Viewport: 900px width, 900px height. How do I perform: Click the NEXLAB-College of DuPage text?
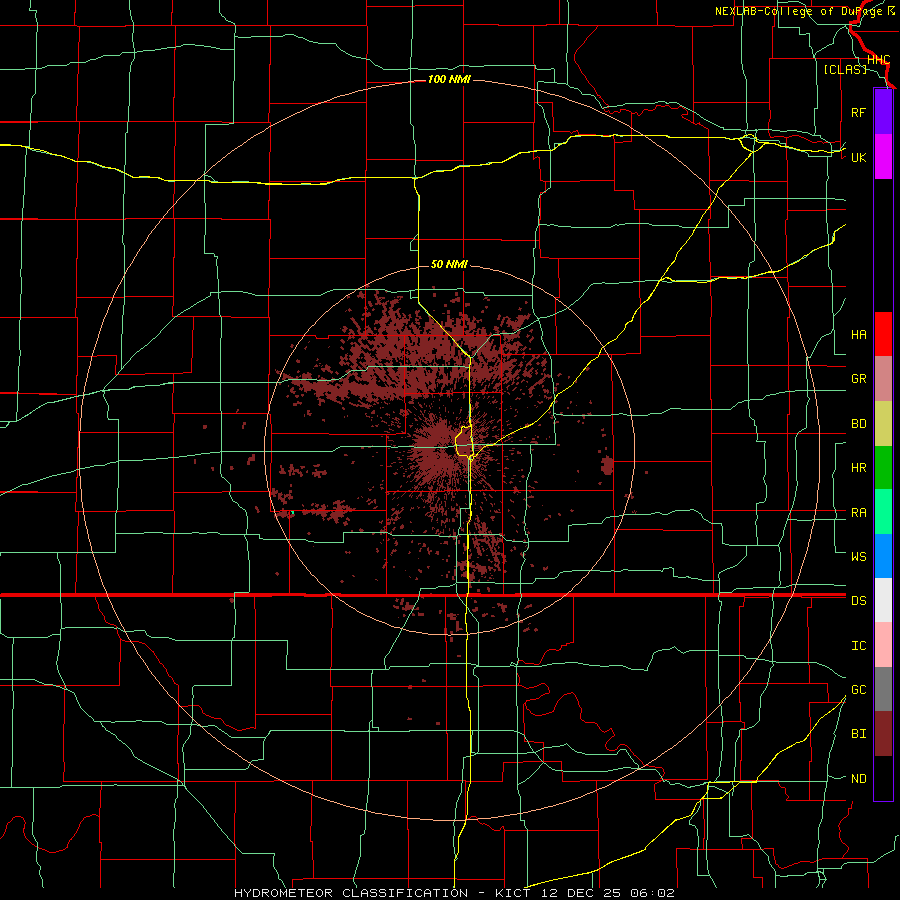coord(798,11)
